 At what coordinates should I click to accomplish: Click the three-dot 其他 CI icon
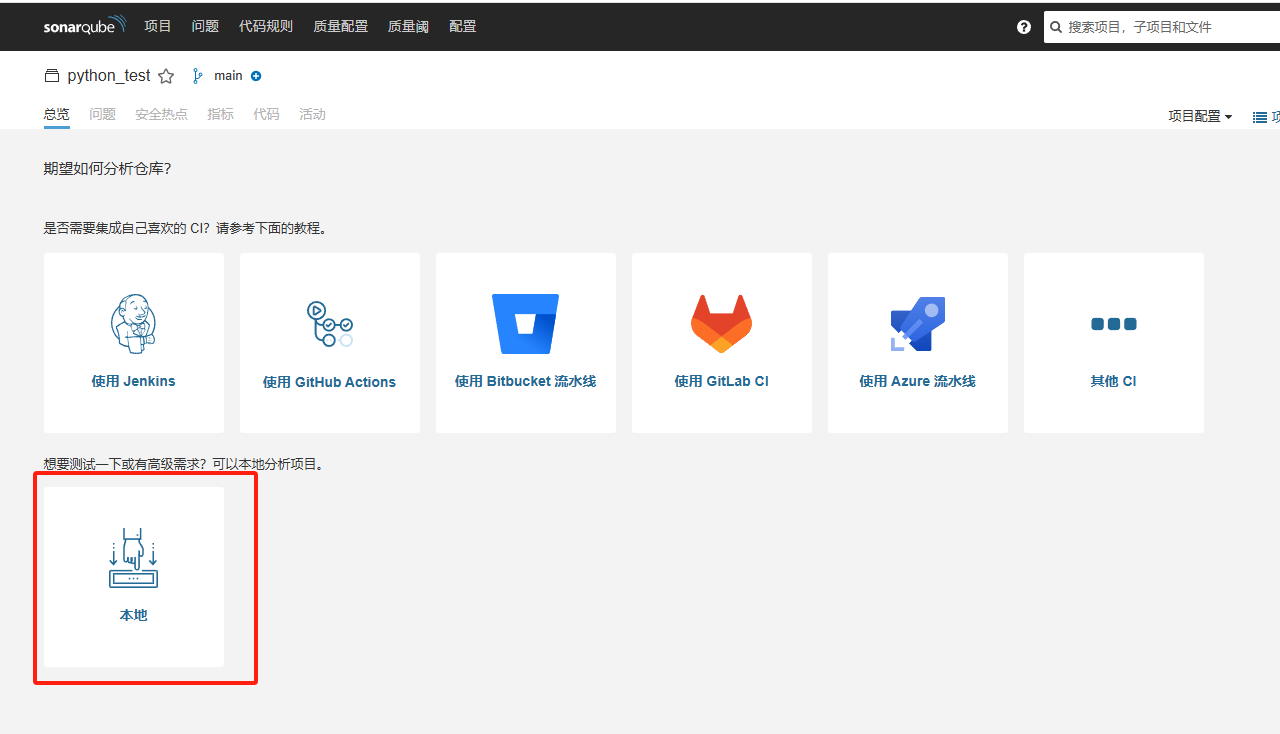(1113, 324)
